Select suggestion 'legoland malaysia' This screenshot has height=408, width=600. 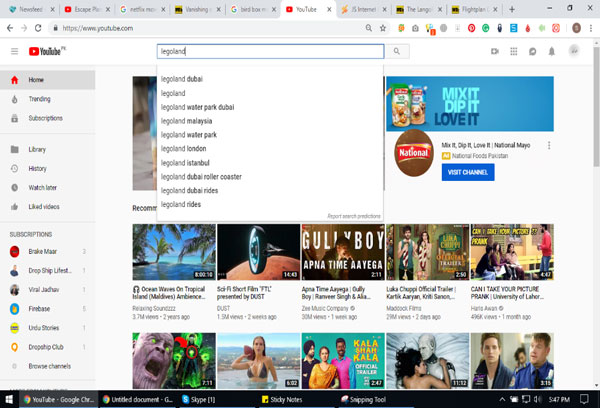270,121
